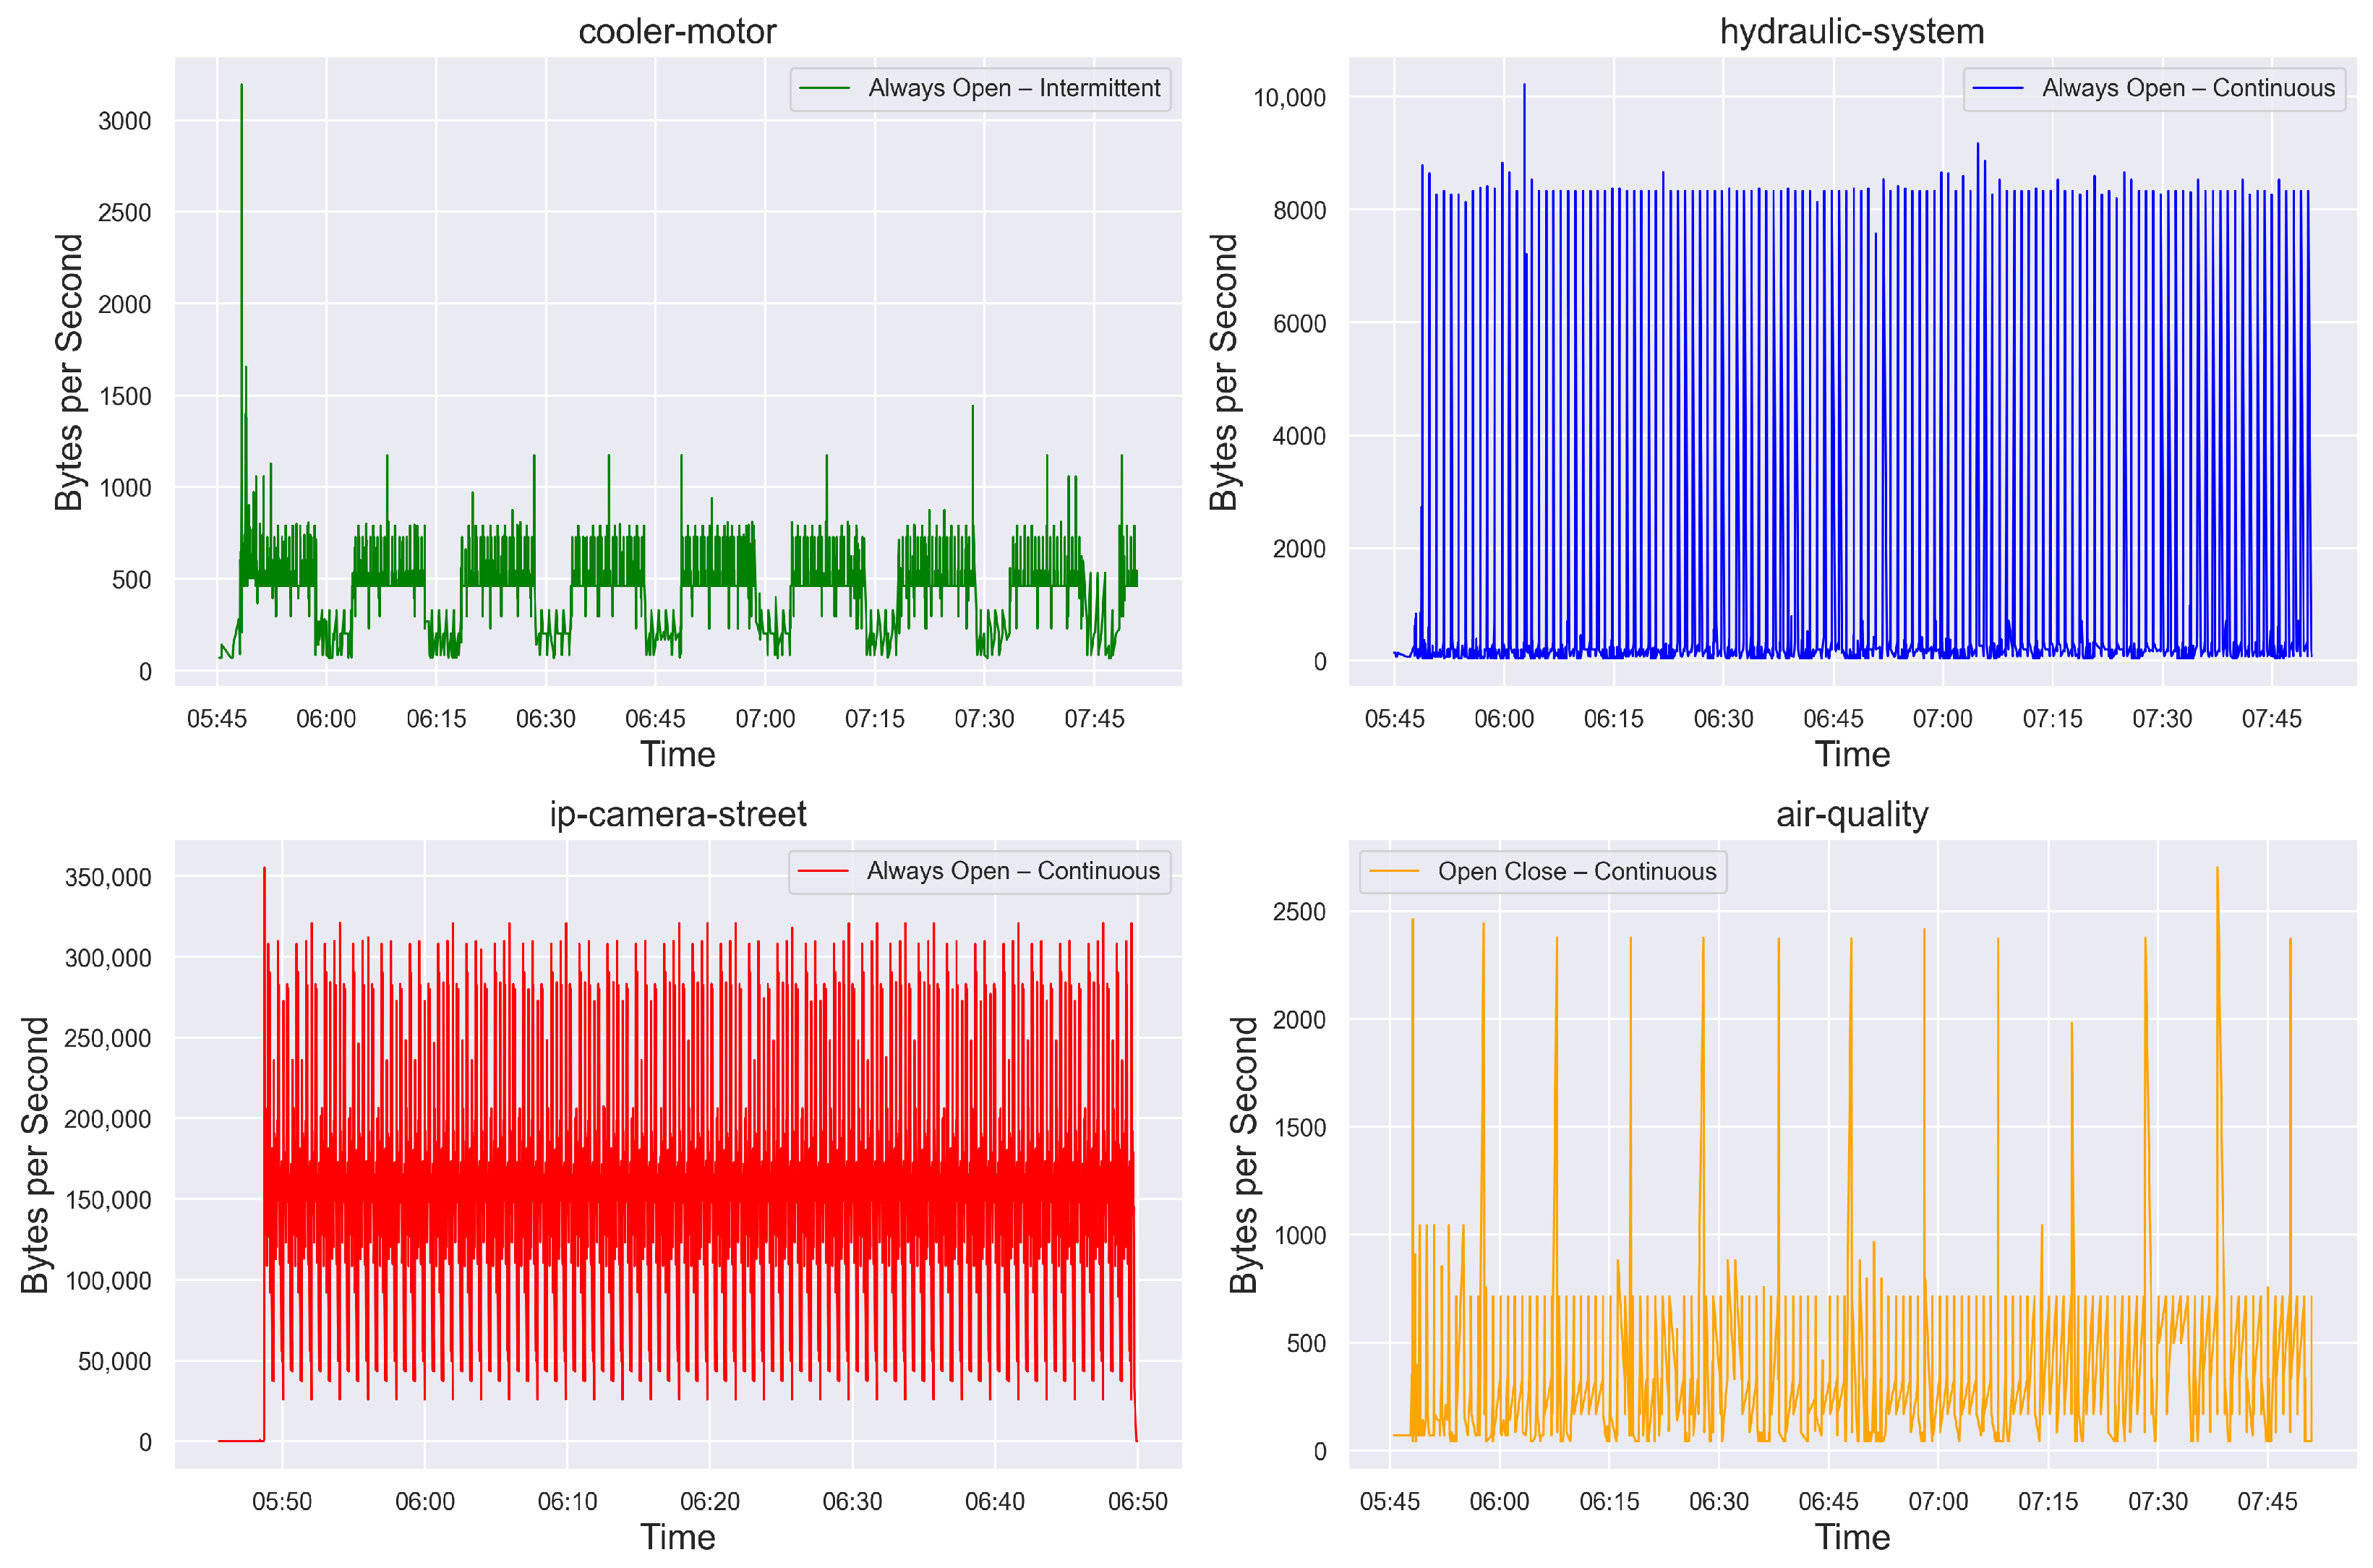Click the 06:50 tick on ip-camera-street x-axis
This screenshot has width=2373, height=1568.
[x=1137, y=1502]
